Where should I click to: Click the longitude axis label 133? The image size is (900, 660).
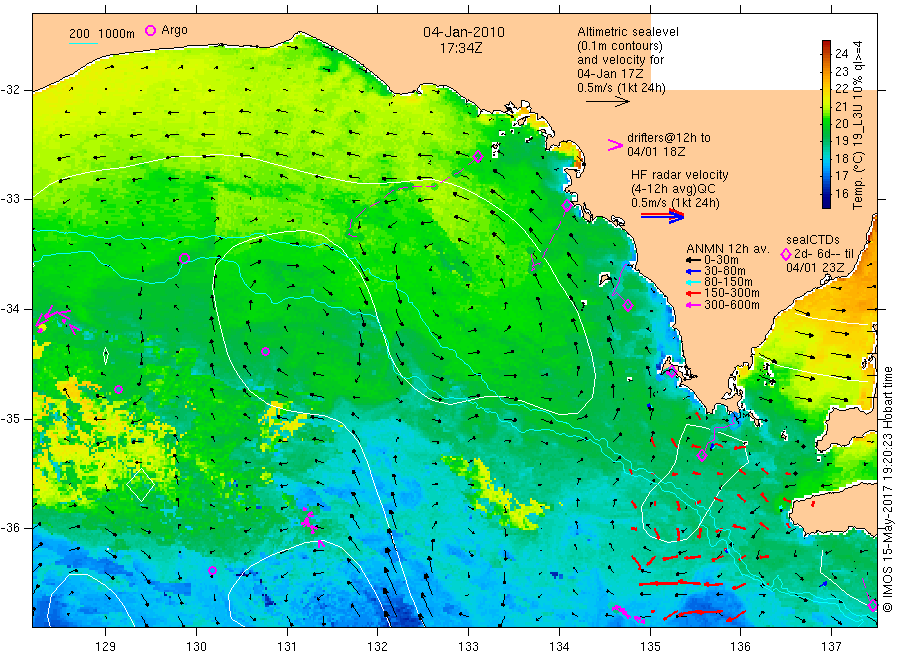[468, 647]
